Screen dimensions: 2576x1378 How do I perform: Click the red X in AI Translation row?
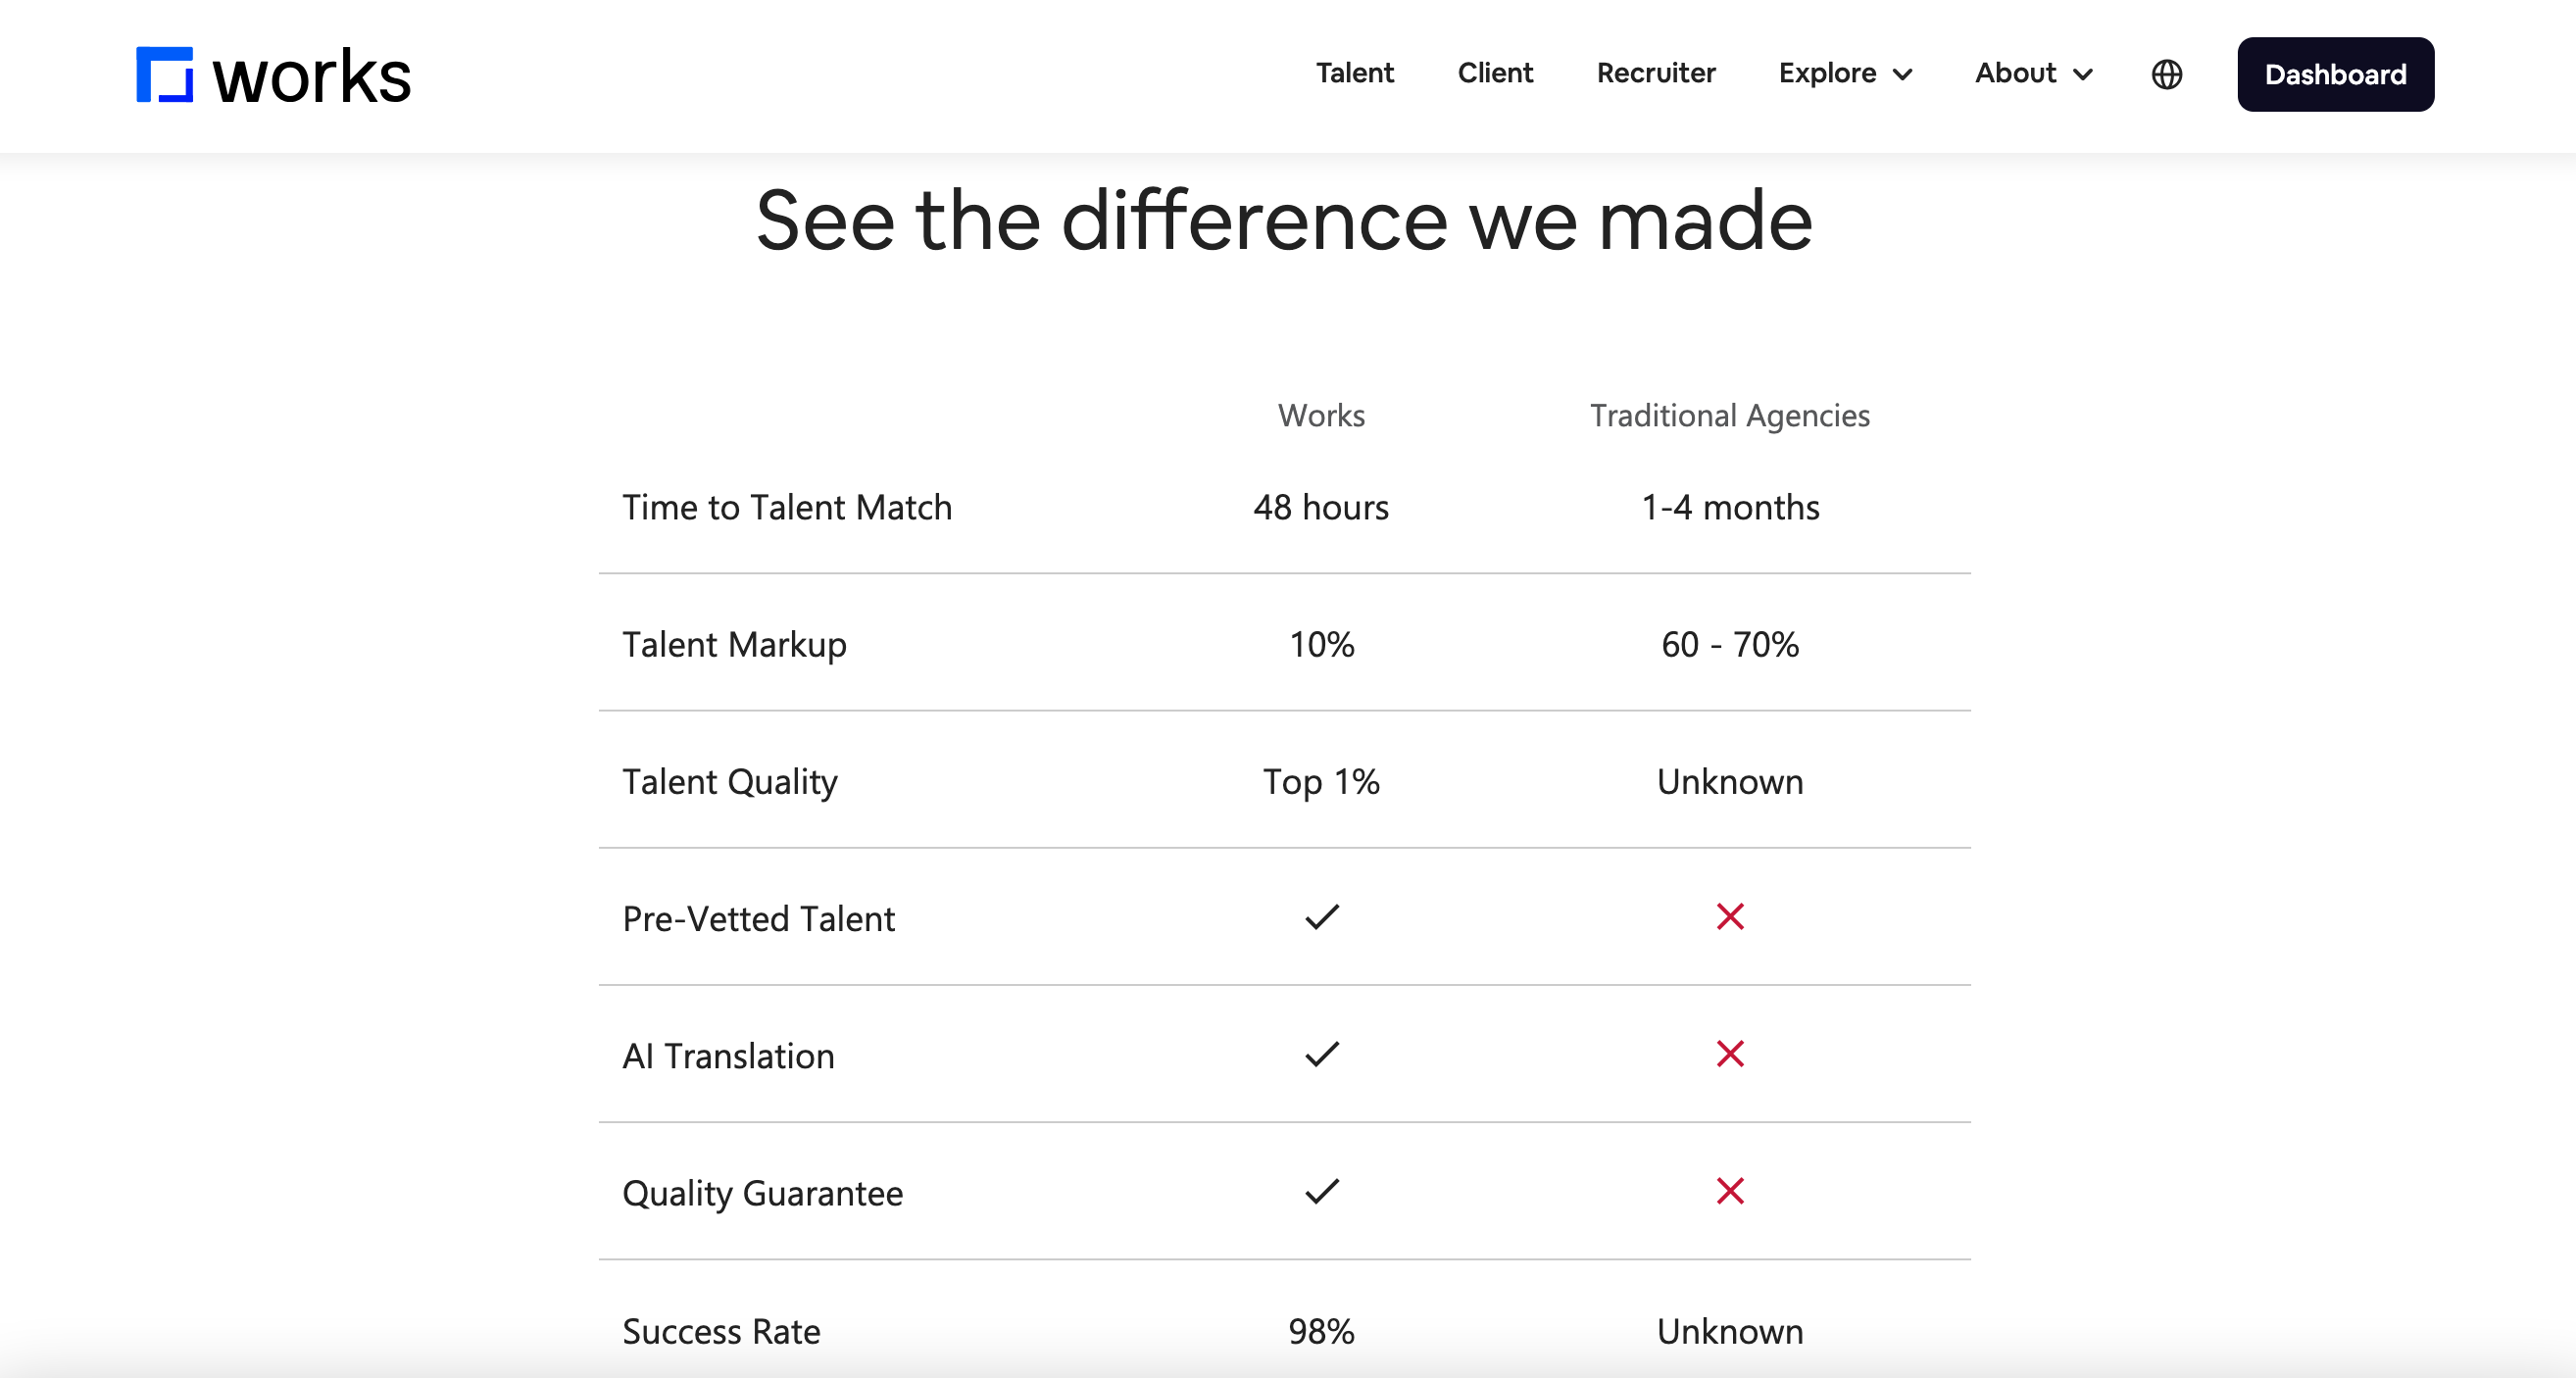[x=1730, y=1053]
